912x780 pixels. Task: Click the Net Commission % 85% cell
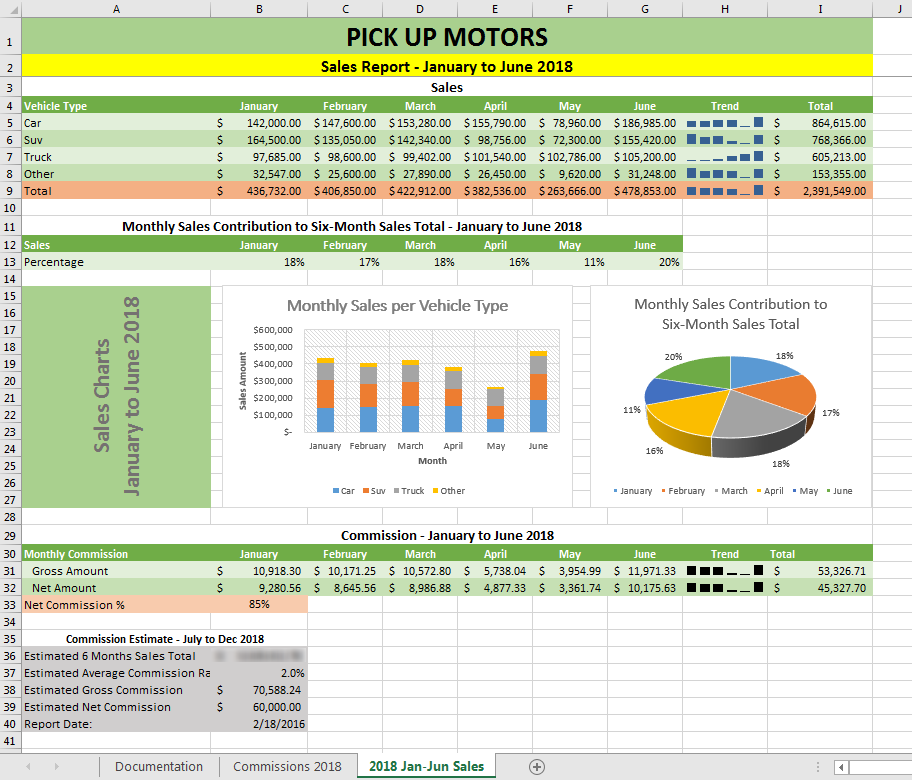click(259, 604)
